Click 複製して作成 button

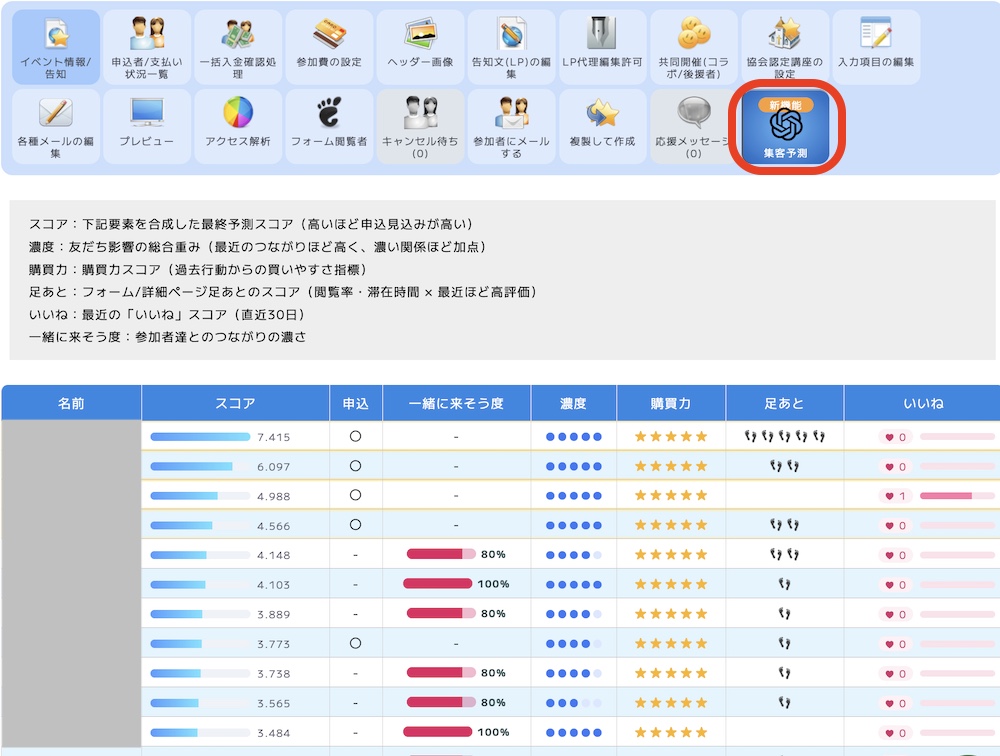tap(602, 125)
